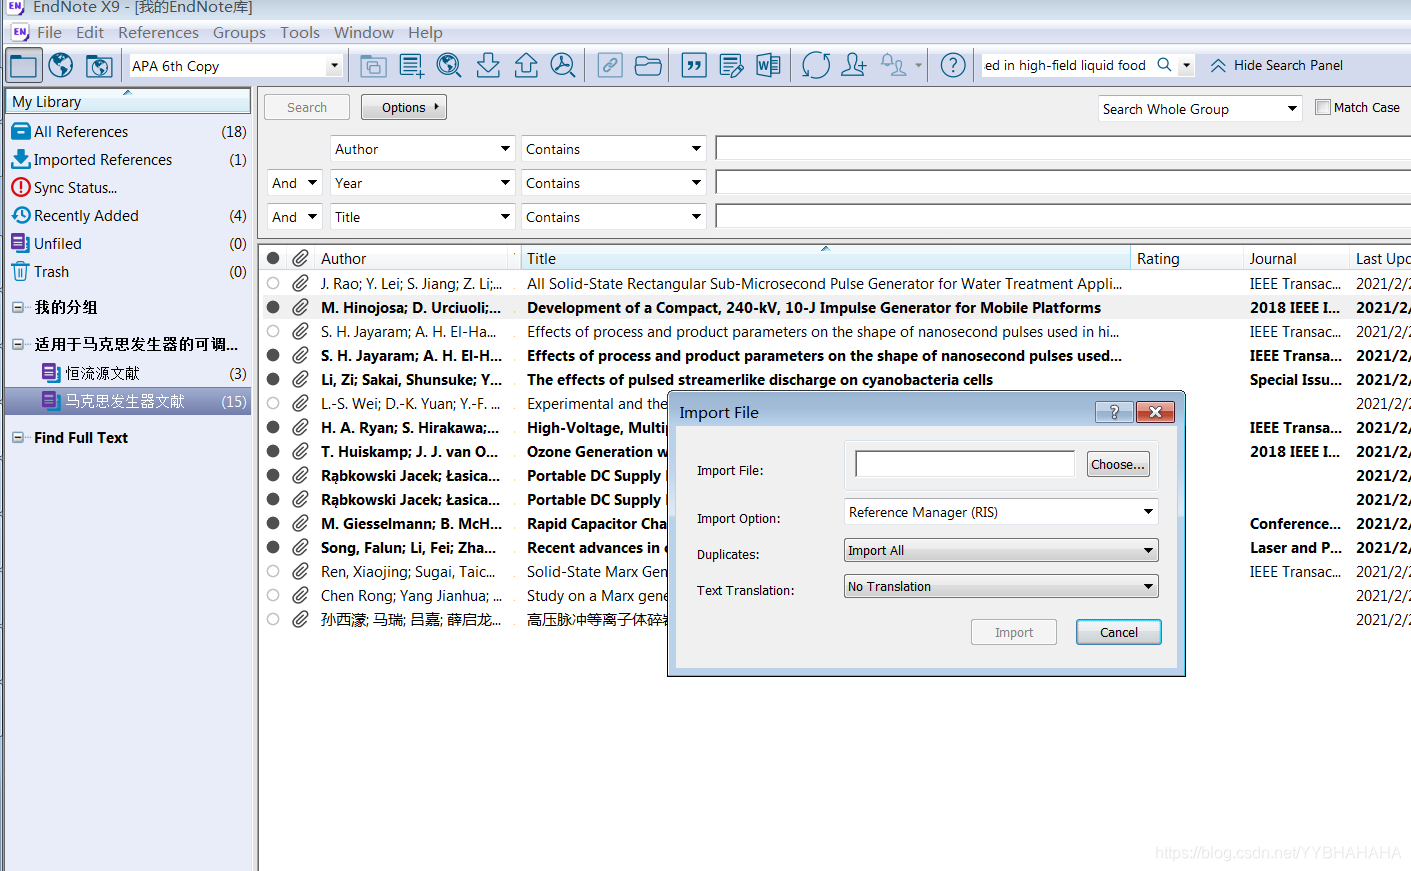The height and width of the screenshot is (871, 1411).
Task: Open Import Option dropdown in dialog
Action: 1001,512
